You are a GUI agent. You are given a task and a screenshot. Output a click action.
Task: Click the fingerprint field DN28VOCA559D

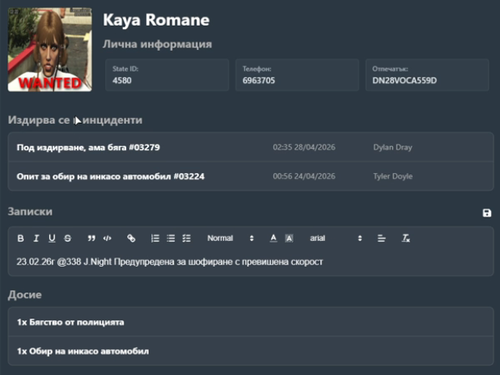coord(427,75)
